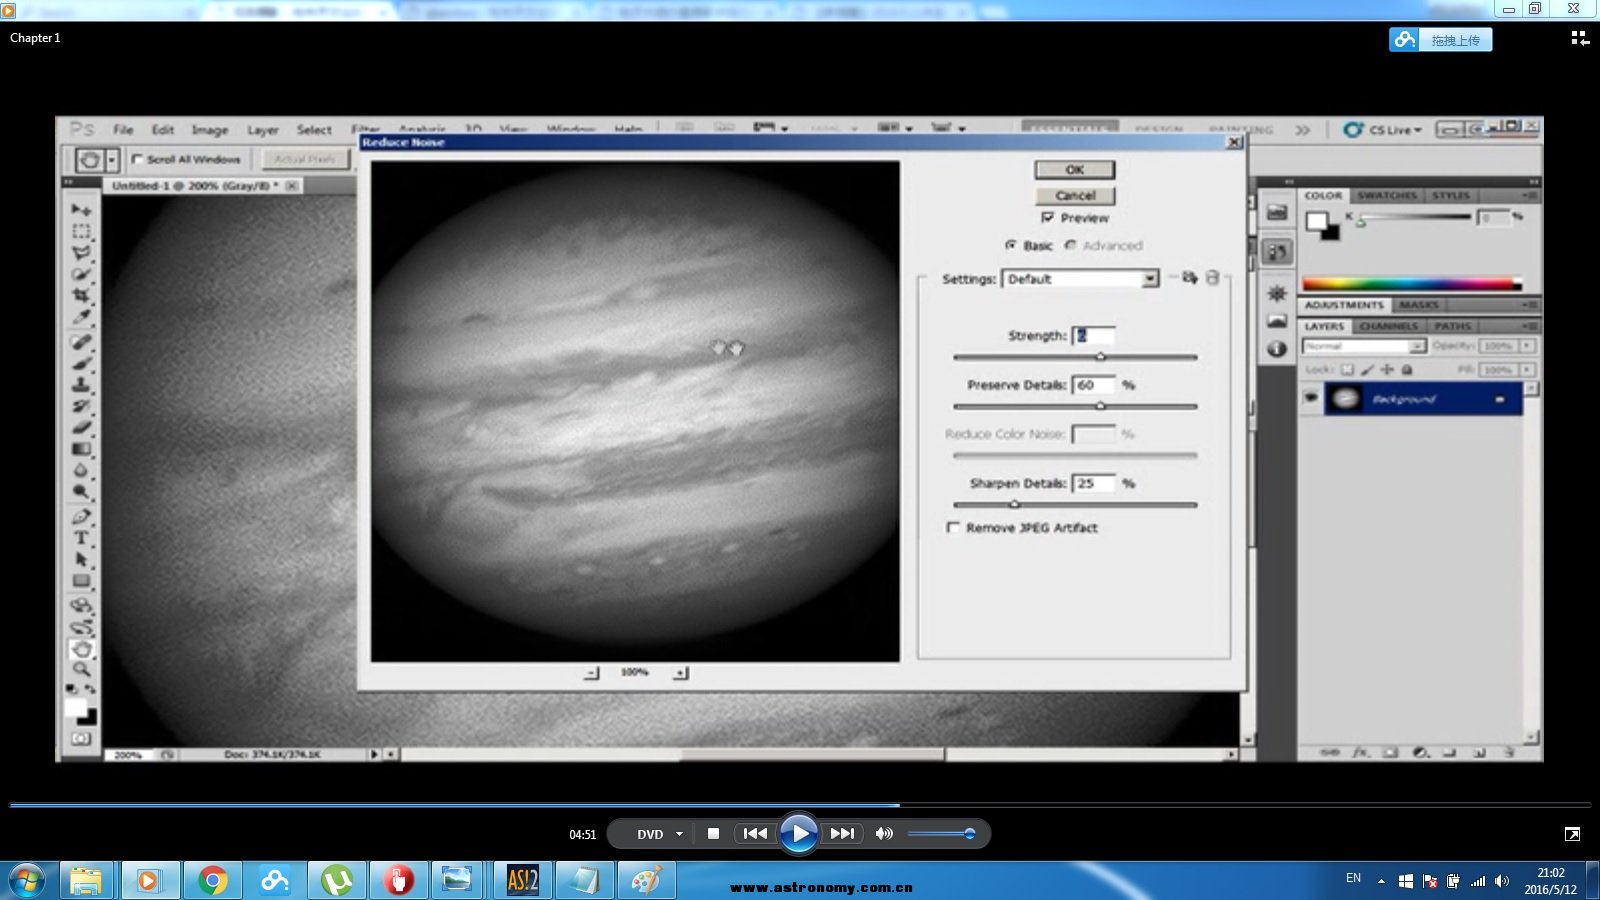Select the Zoom magnifier tool
1600x900 pixels.
[81, 669]
